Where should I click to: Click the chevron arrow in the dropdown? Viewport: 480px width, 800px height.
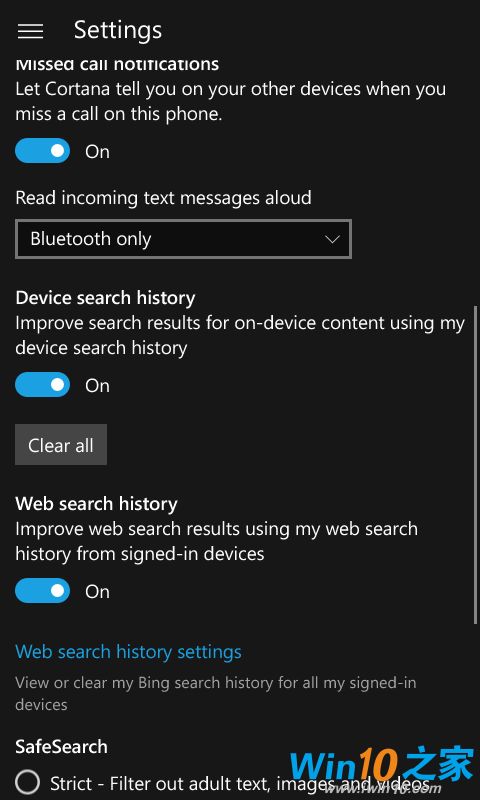[x=332, y=239]
